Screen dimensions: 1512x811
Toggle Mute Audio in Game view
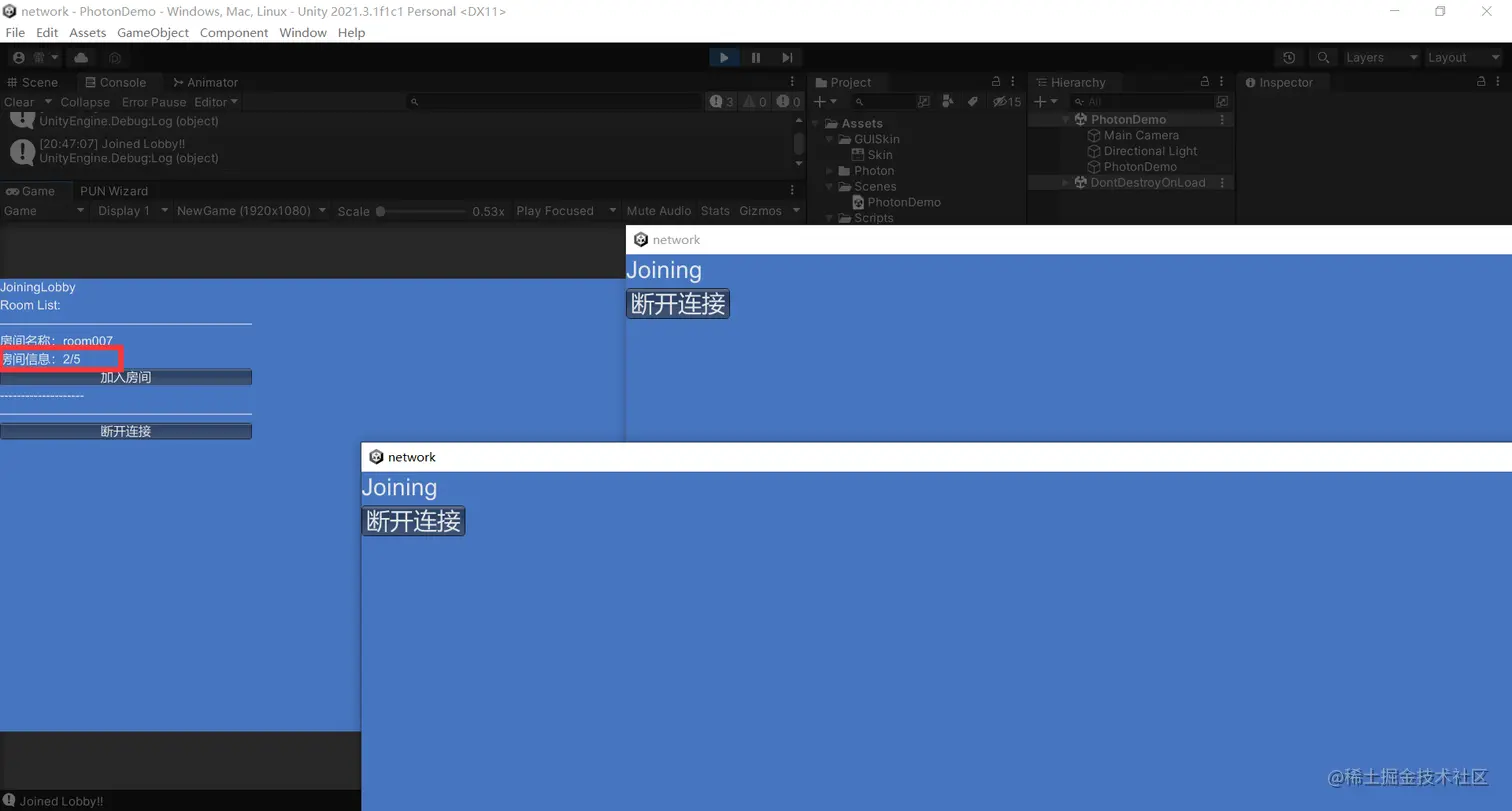(659, 211)
